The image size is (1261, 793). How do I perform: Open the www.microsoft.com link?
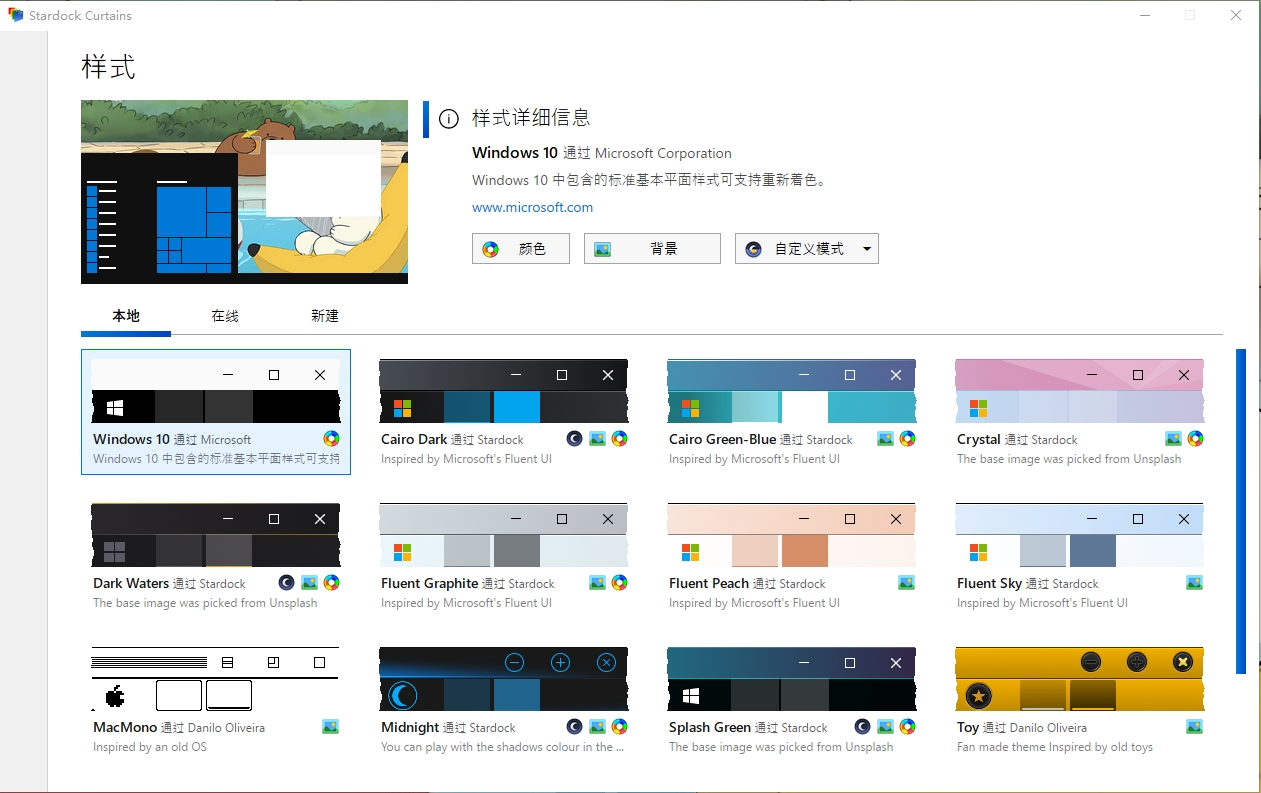click(532, 207)
